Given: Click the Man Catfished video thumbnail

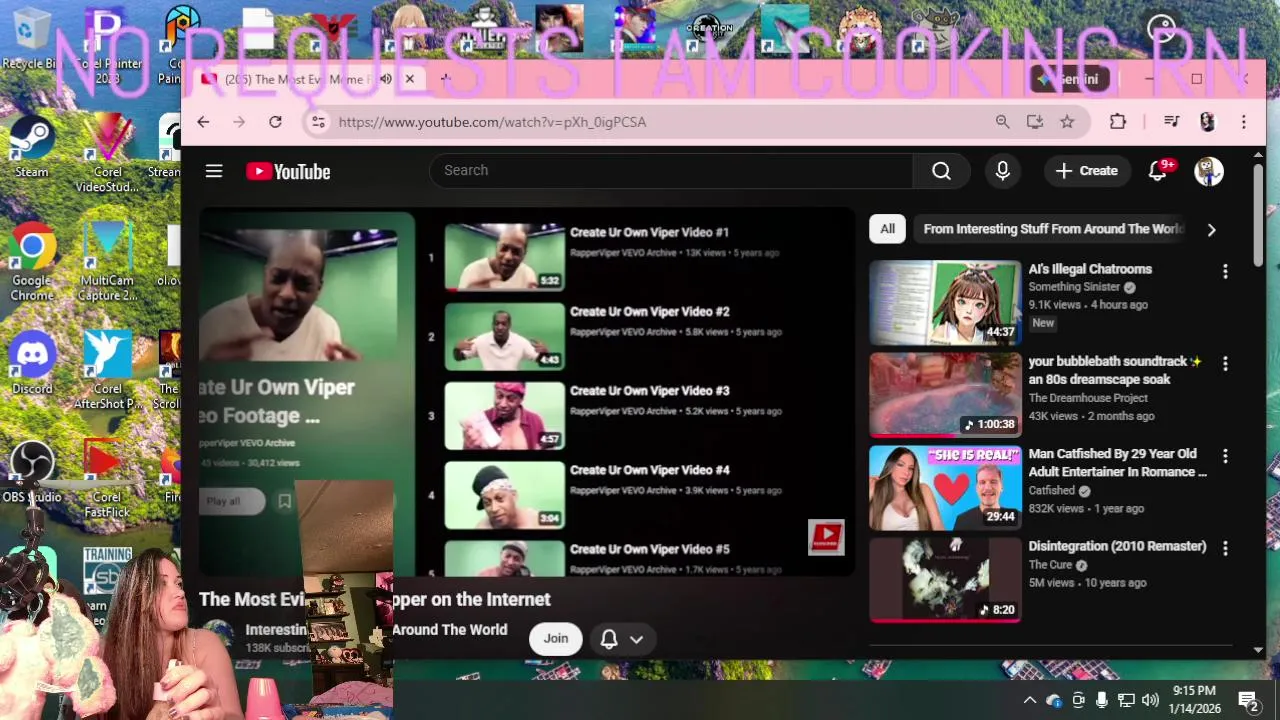Looking at the screenshot, I should point(945,488).
